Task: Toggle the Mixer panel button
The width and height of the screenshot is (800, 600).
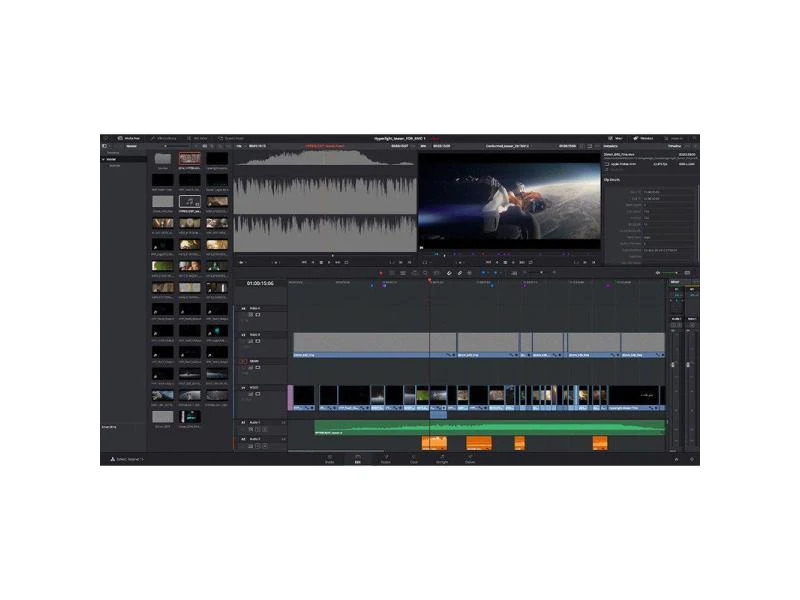Action: (x=615, y=138)
